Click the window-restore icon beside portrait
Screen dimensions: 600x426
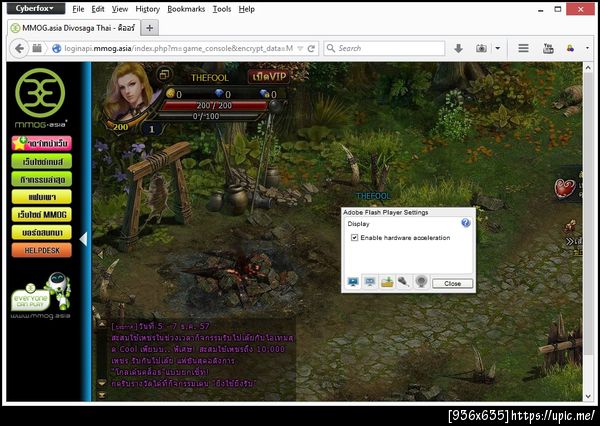(165, 74)
